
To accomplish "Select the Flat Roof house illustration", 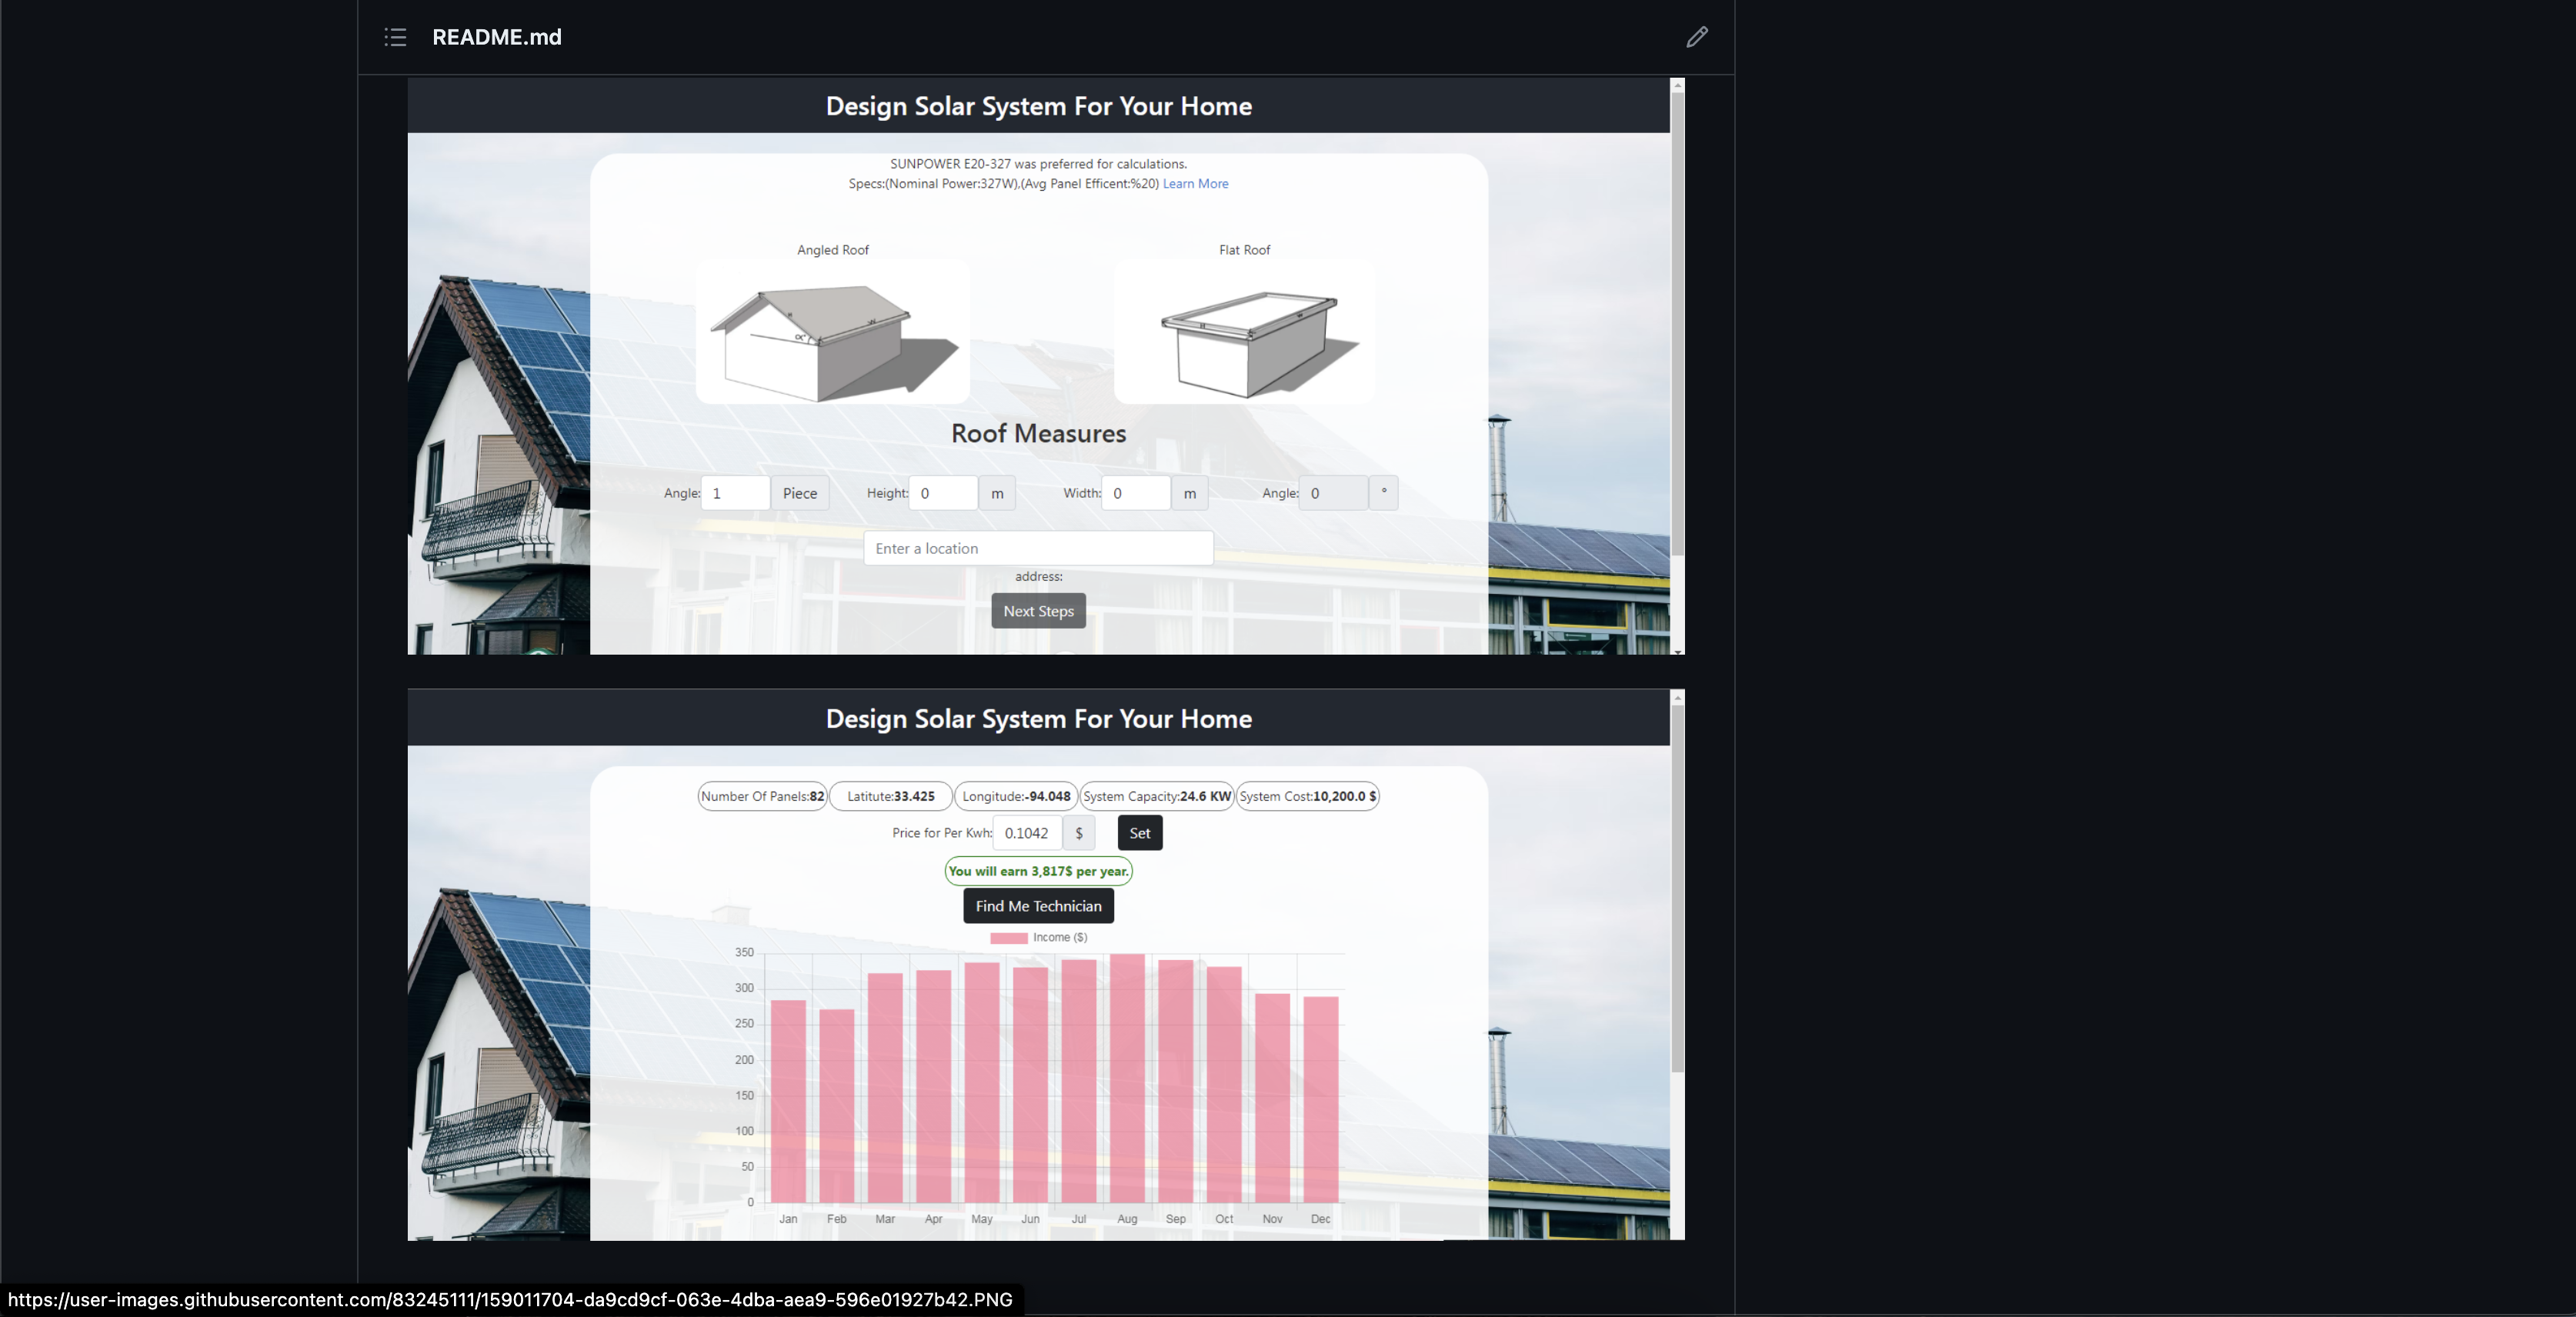I will pyautogui.click(x=1244, y=333).
